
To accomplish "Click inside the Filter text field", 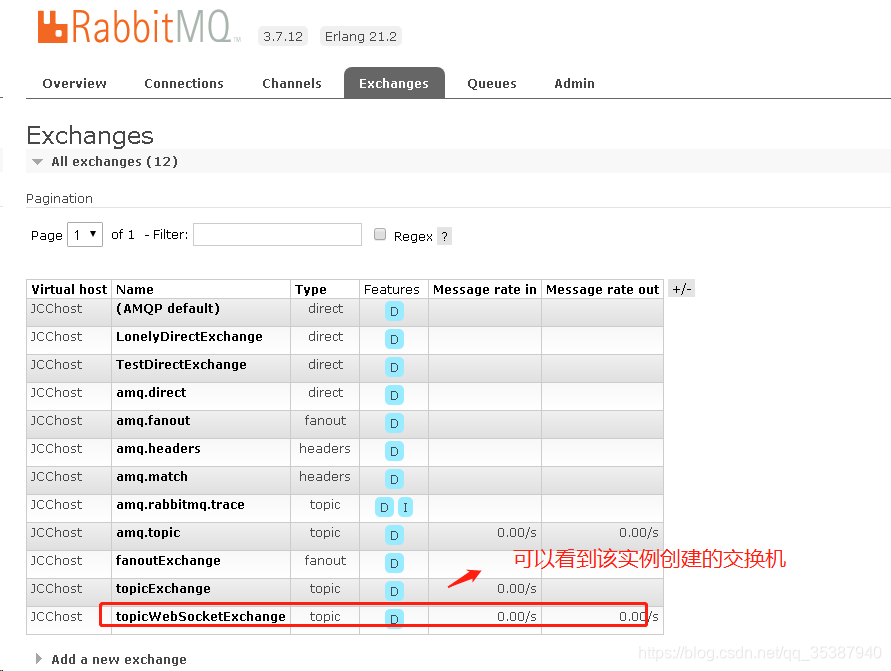I will (277, 234).
